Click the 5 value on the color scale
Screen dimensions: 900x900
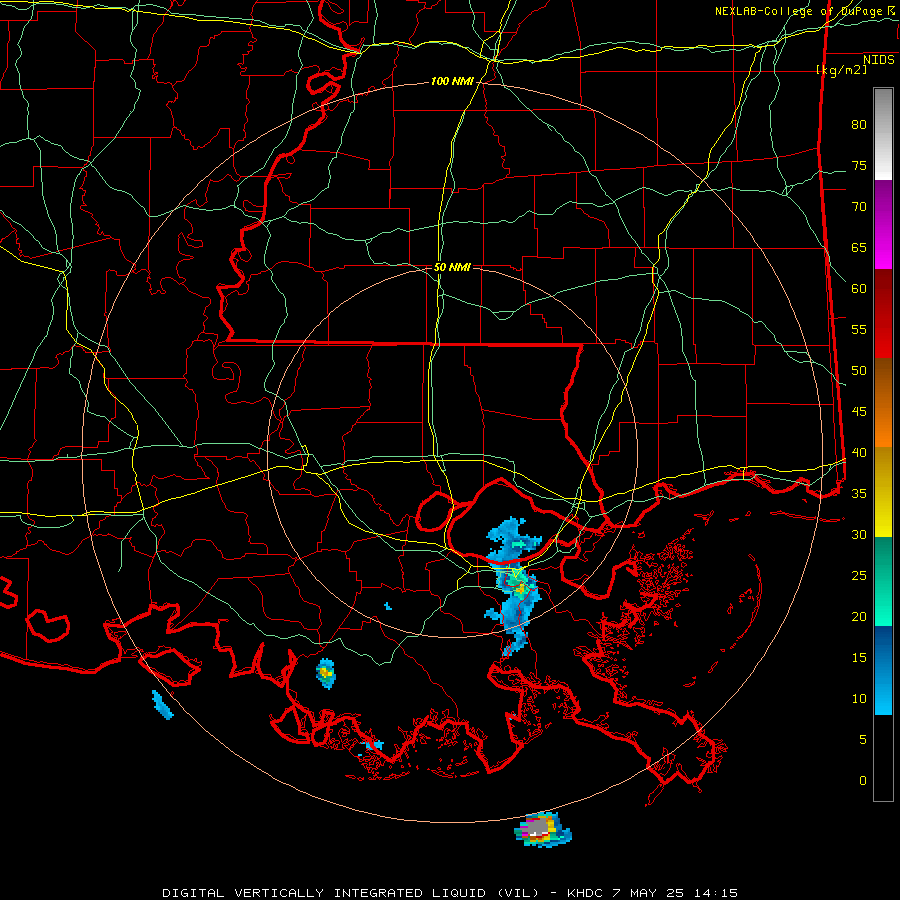863,740
